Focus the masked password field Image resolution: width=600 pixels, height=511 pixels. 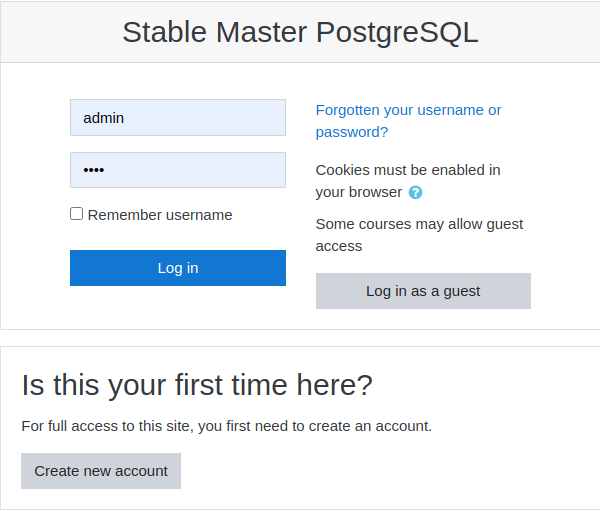tap(178, 170)
